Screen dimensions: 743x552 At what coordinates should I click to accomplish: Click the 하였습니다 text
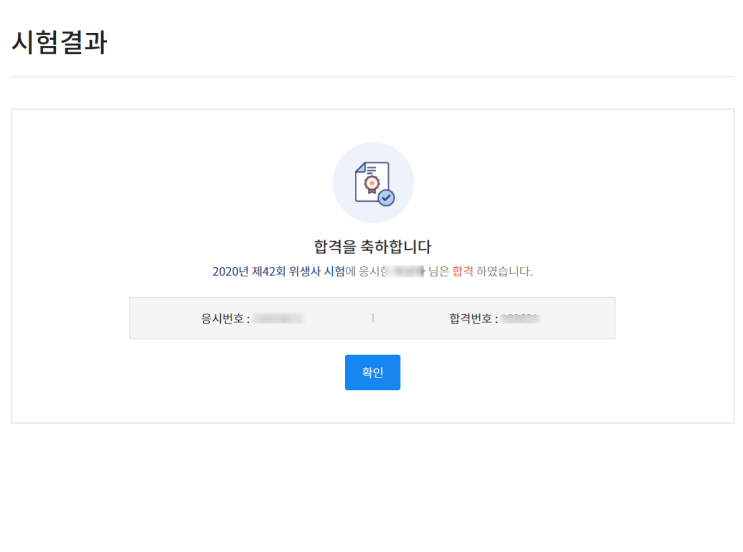point(504,271)
